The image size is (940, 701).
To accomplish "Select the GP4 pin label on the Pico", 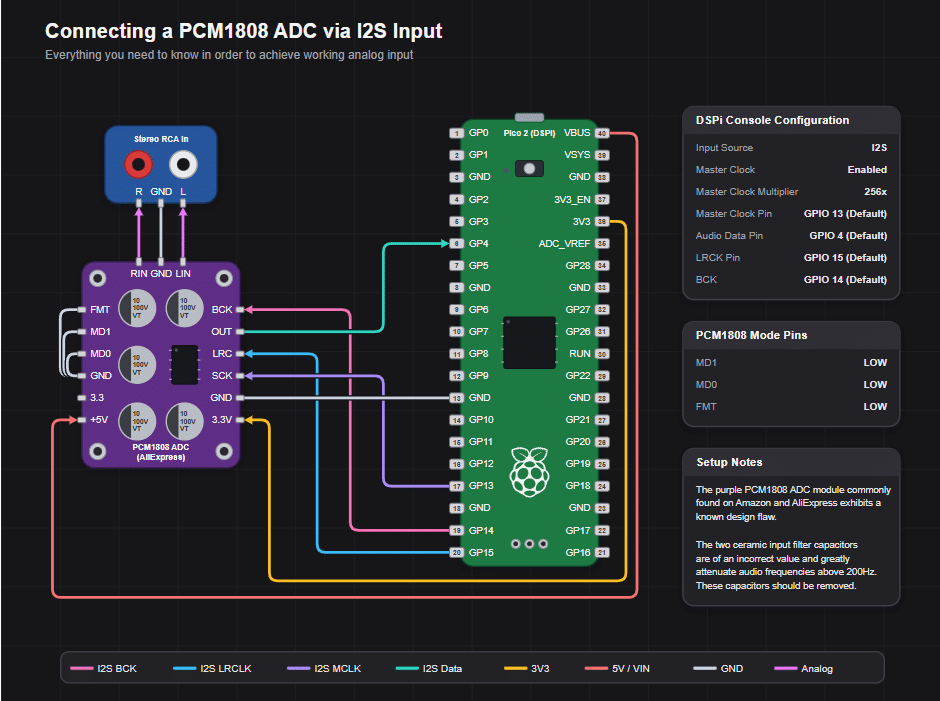I will 478,243.
